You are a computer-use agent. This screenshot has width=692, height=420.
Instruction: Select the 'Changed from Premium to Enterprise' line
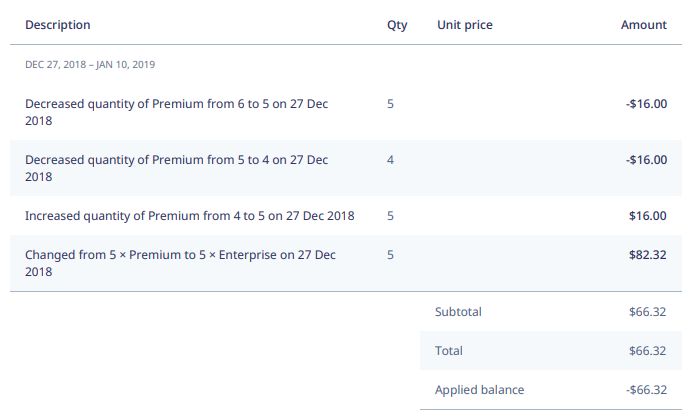click(346, 263)
